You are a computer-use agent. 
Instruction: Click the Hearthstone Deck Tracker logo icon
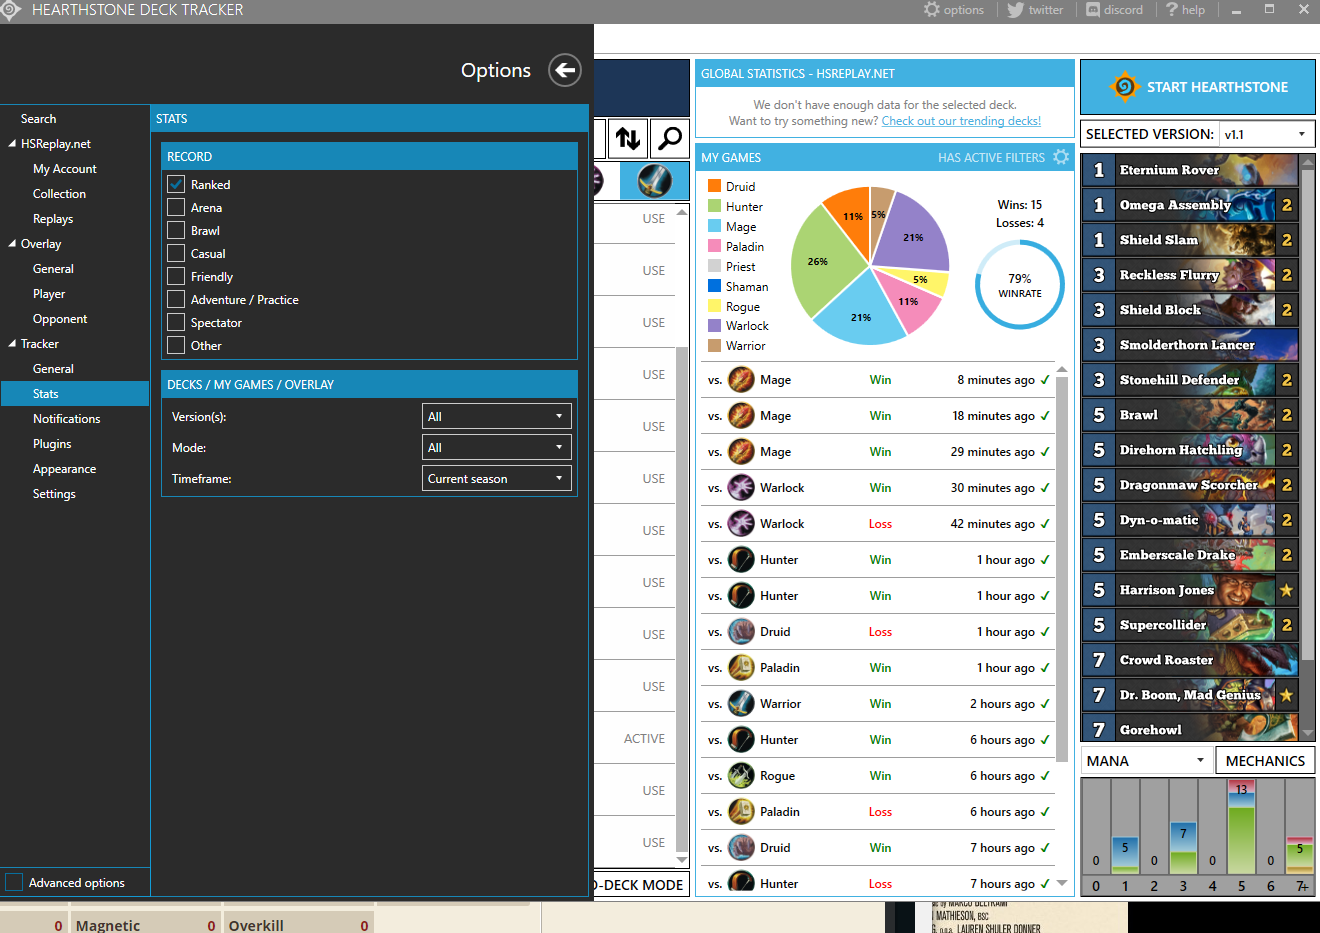click(10, 10)
